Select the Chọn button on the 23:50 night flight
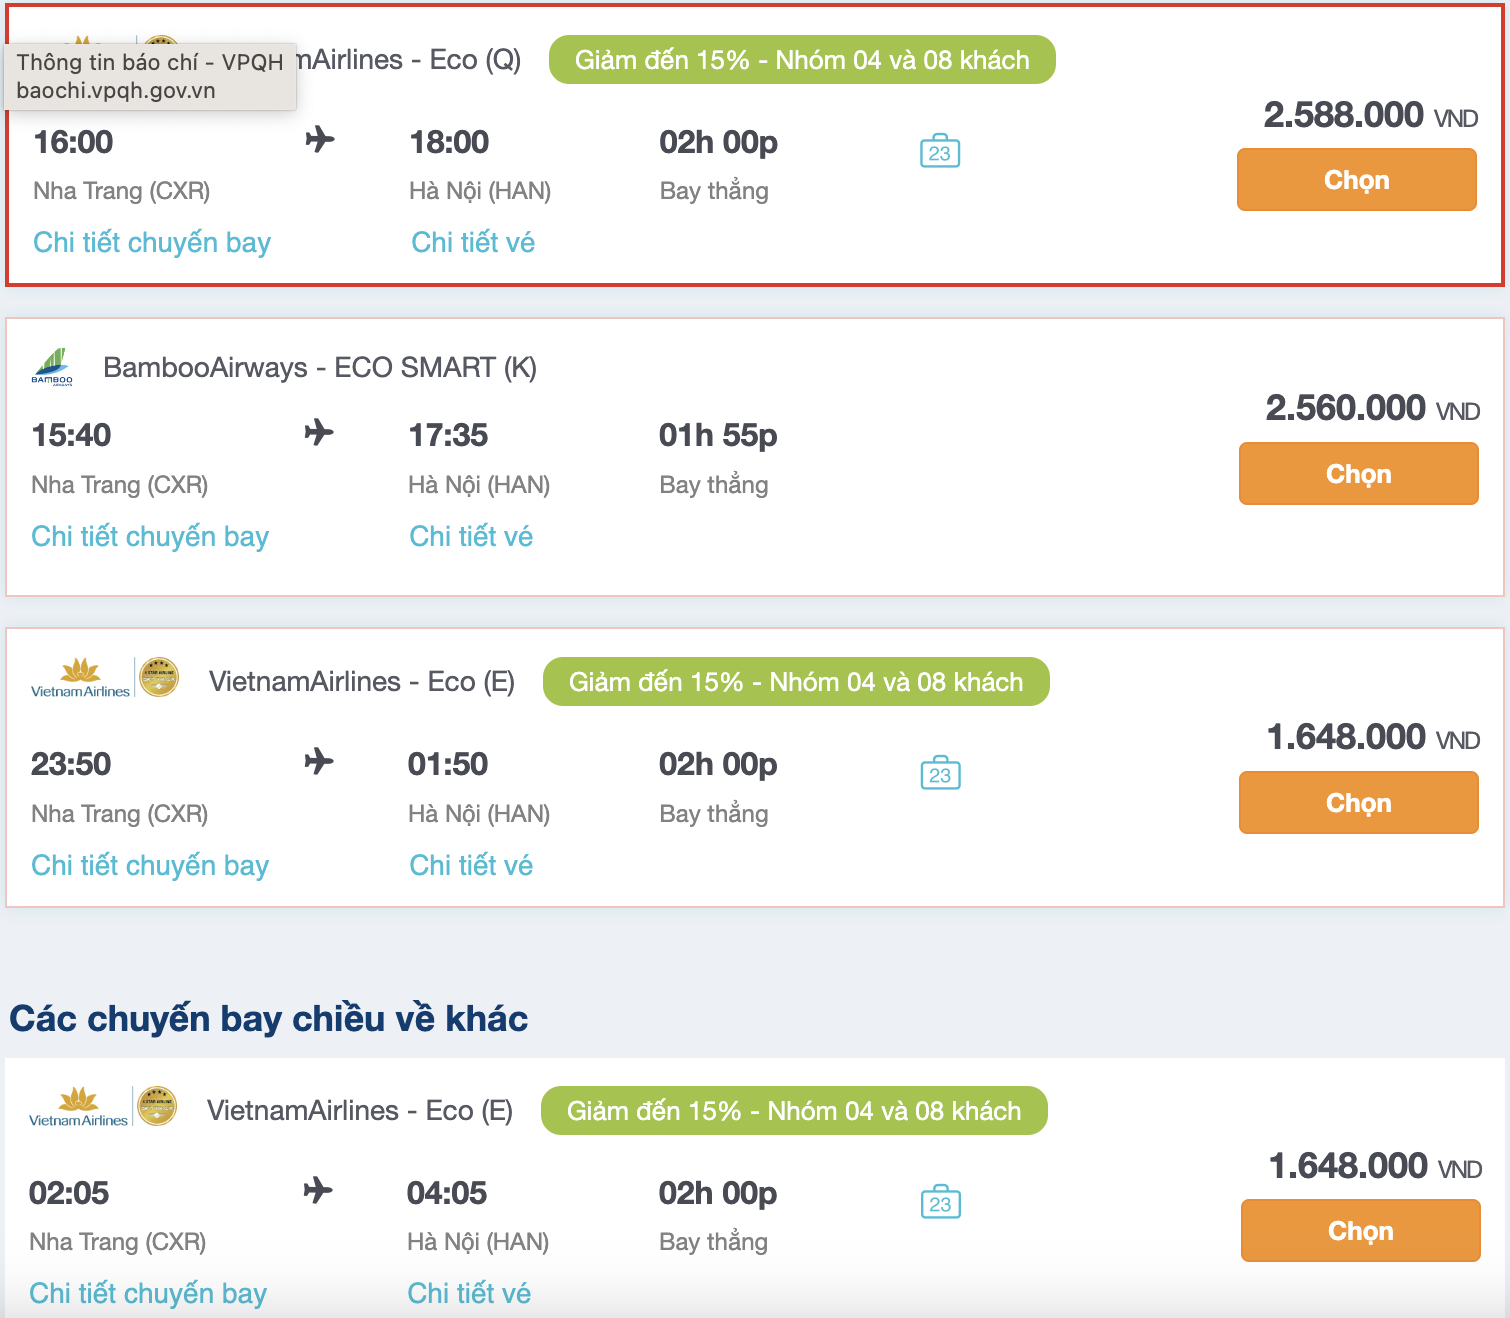The image size is (1510, 1318). click(x=1358, y=802)
